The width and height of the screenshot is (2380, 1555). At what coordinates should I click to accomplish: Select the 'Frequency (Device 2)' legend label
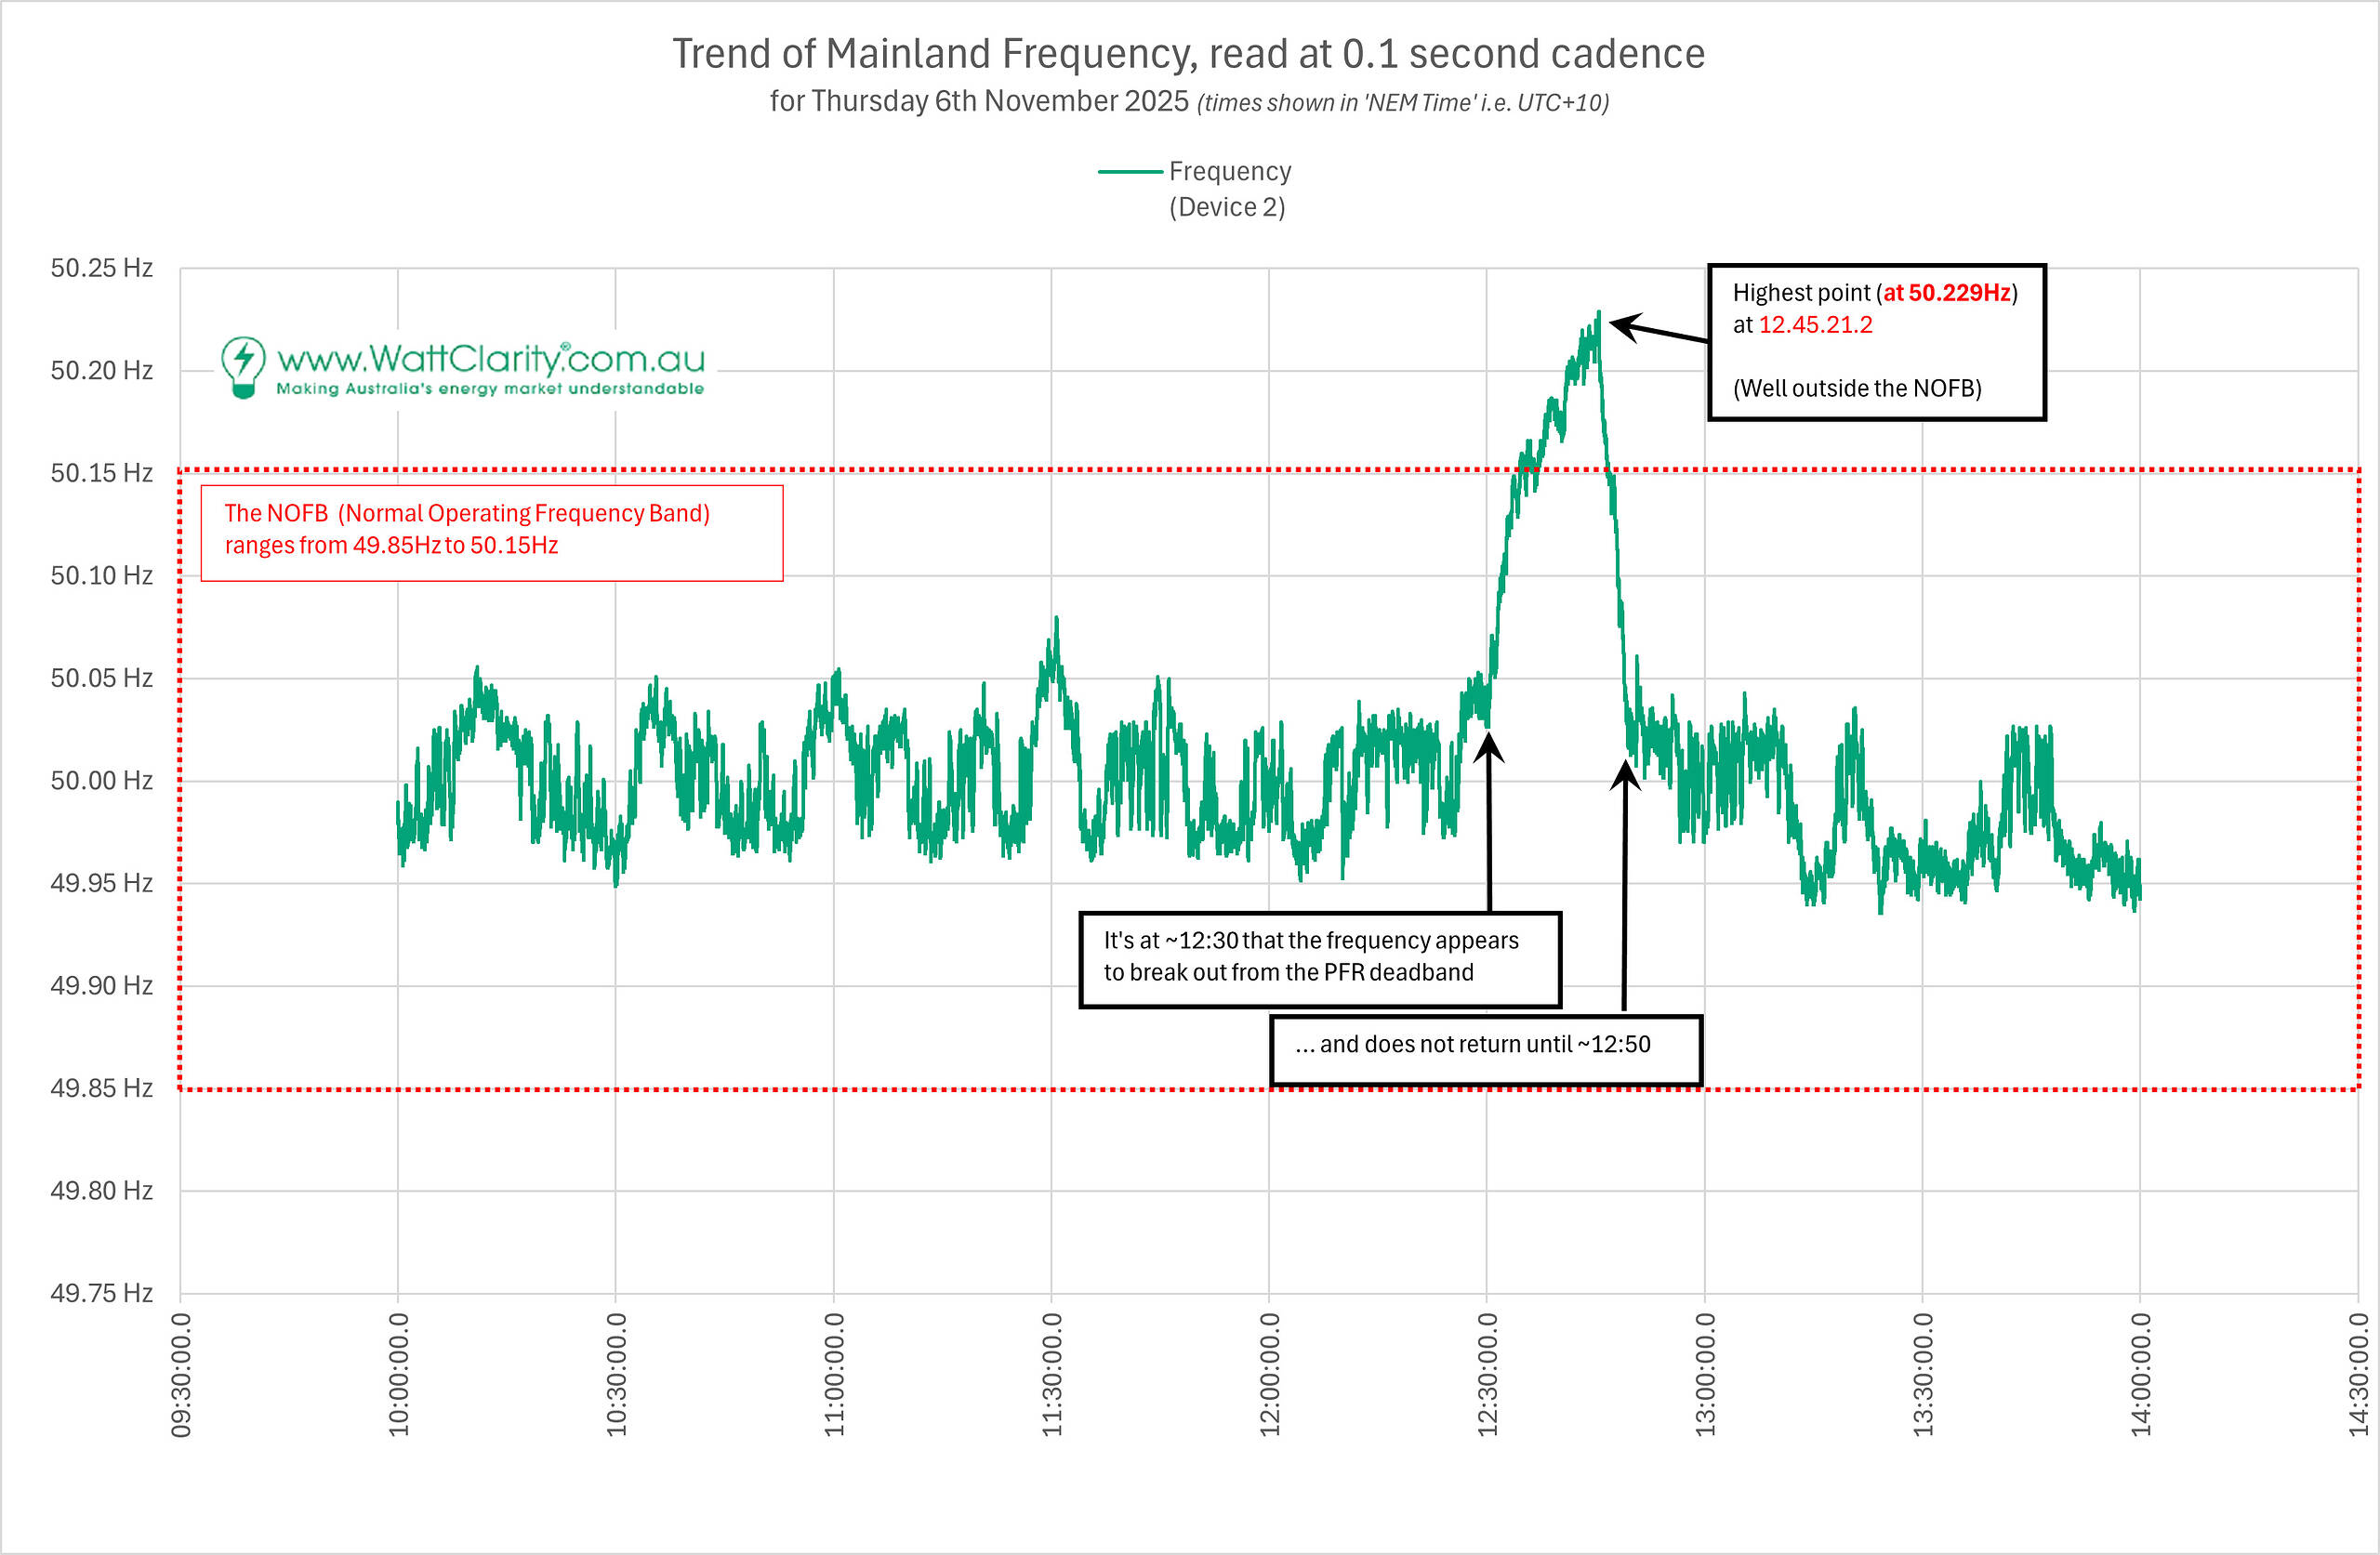pos(1229,189)
